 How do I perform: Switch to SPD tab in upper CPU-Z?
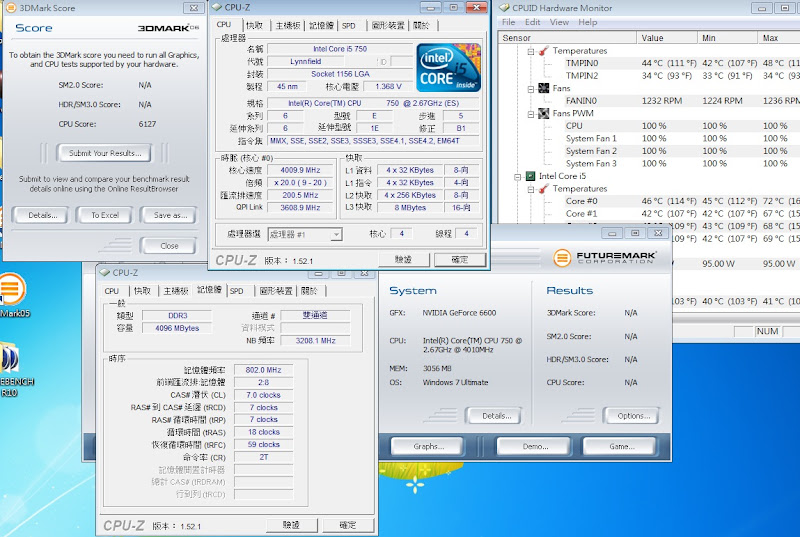(349, 25)
